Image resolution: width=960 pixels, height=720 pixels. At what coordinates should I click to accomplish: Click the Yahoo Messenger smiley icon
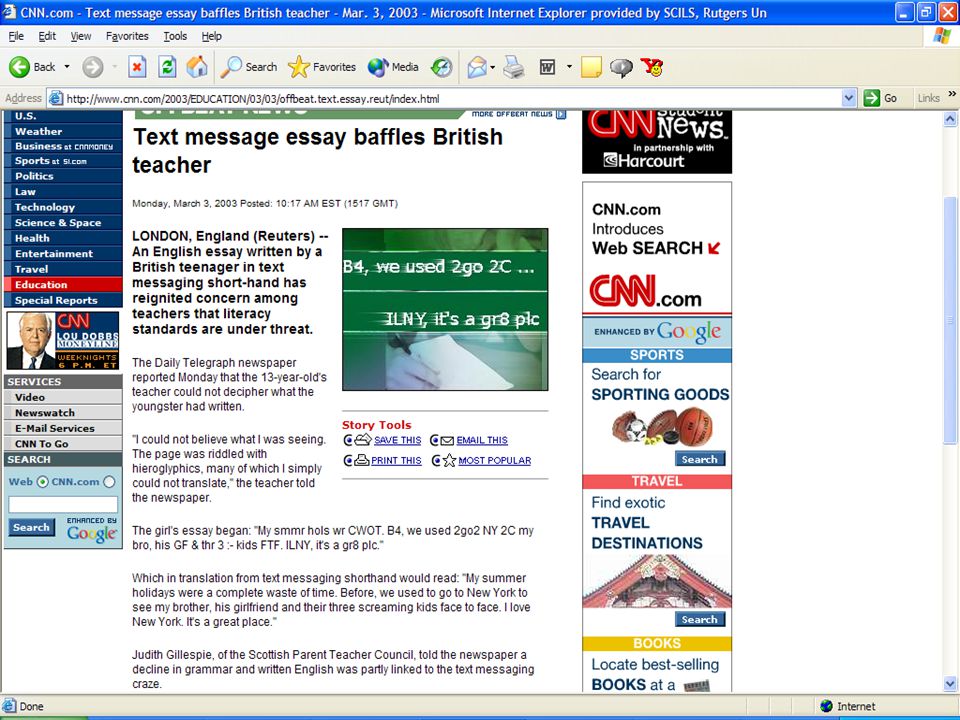[x=653, y=67]
